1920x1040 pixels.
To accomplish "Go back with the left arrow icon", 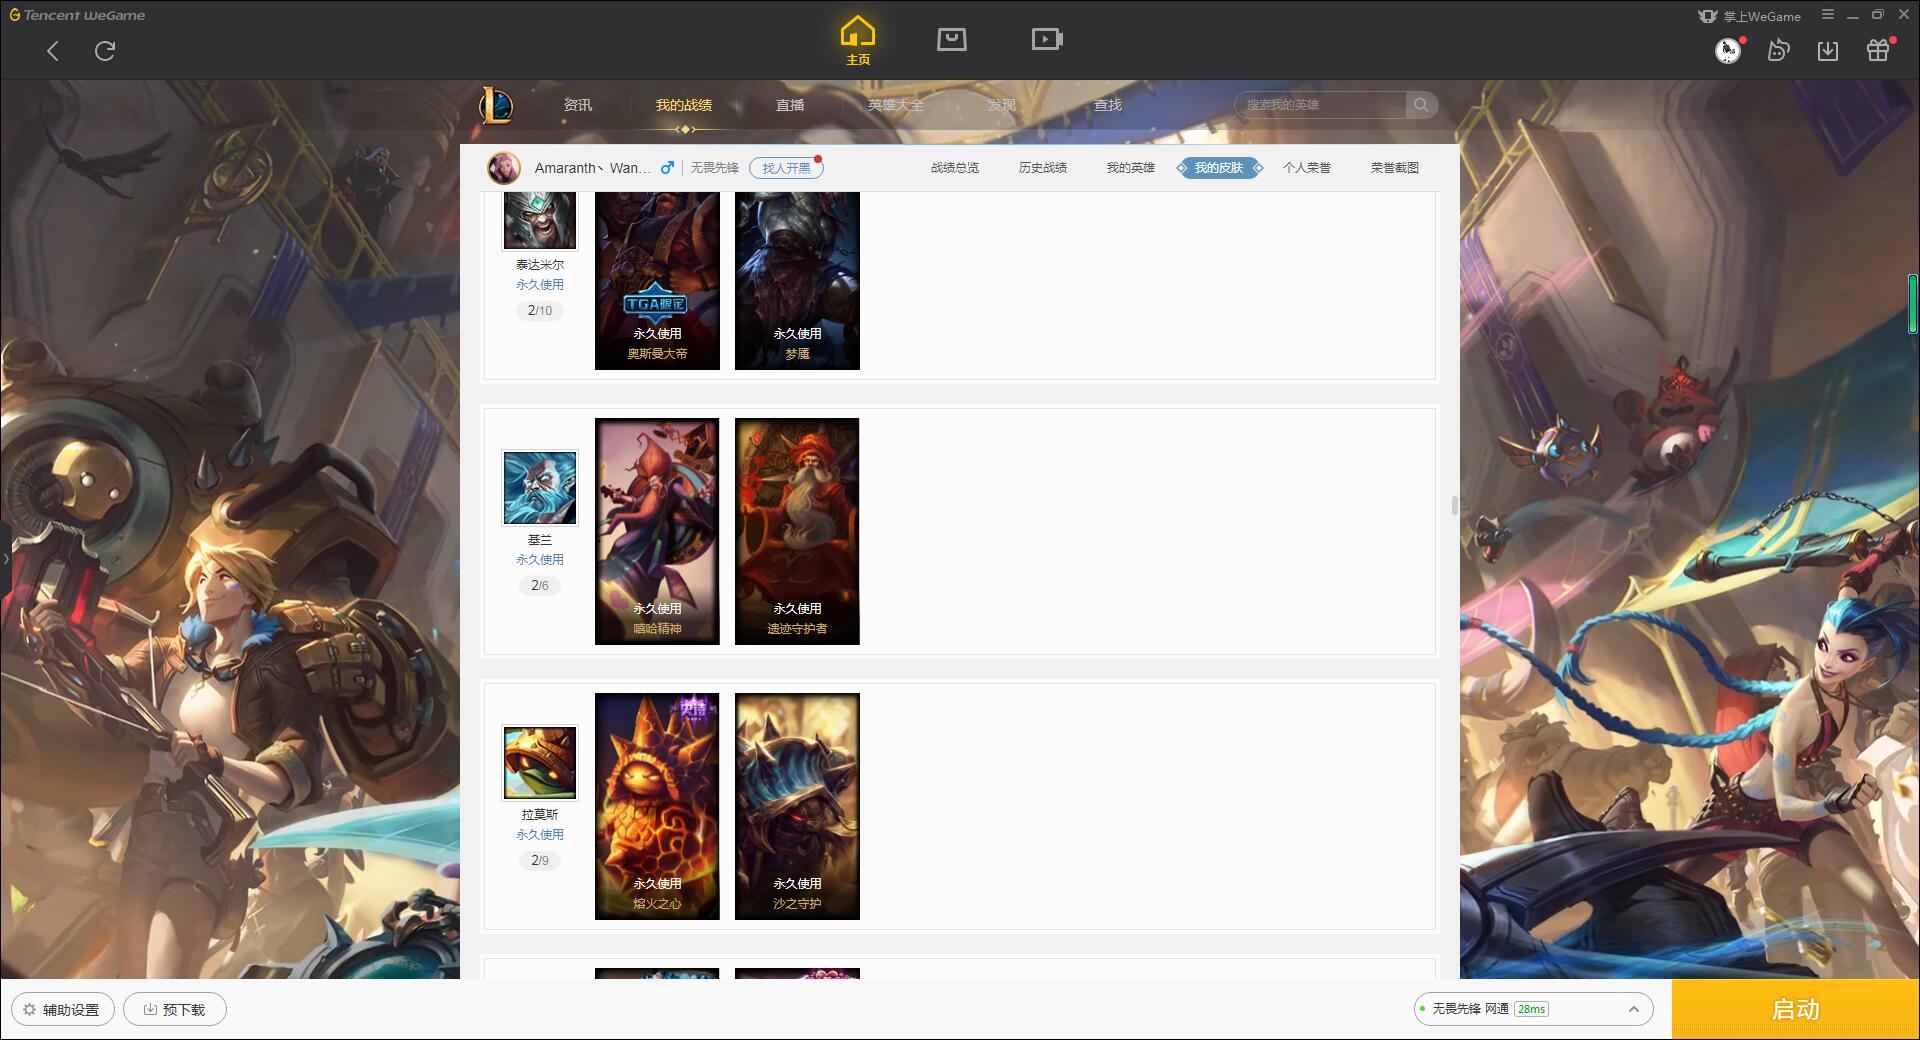I will pyautogui.click(x=53, y=51).
